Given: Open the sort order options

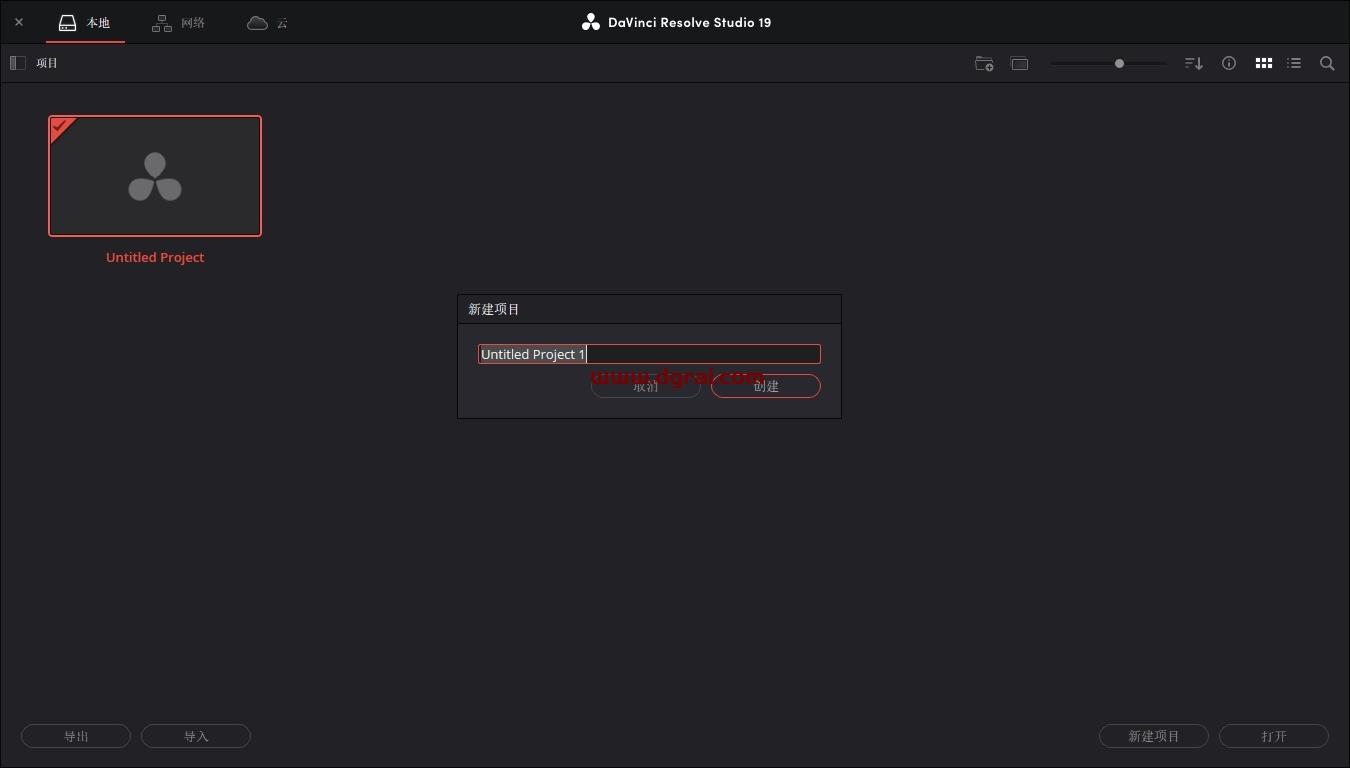Looking at the screenshot, I should [x=1193, y=63].
